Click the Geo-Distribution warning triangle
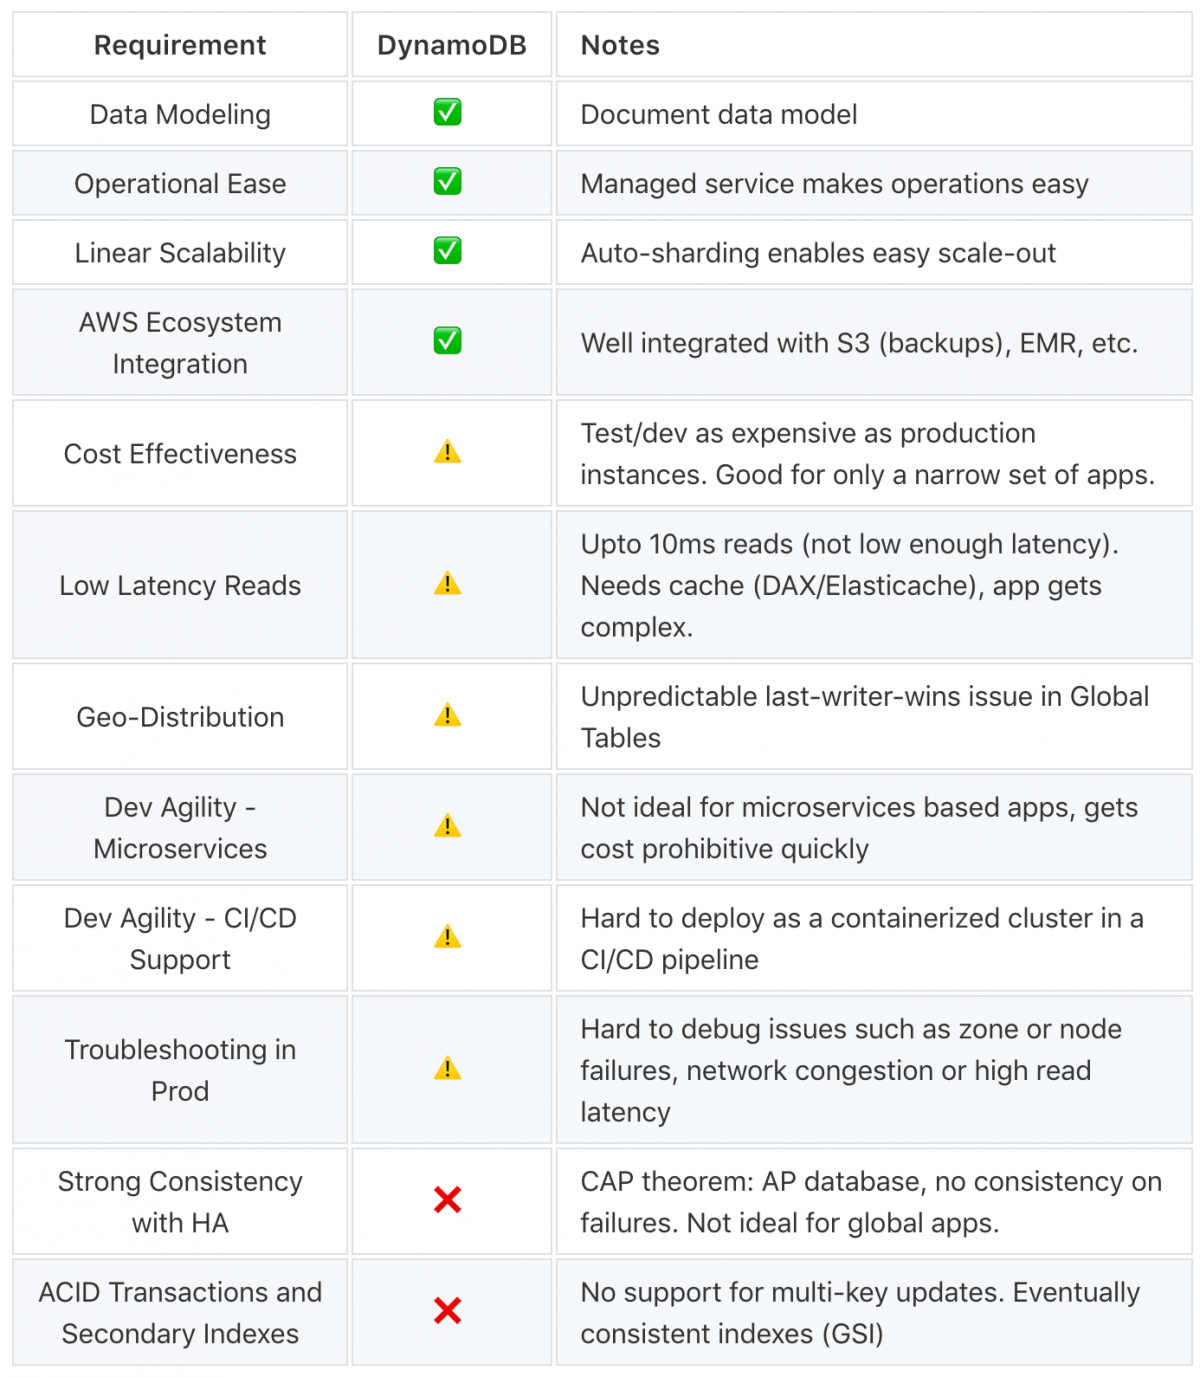1200x1377 pixels. click(447, 716)
